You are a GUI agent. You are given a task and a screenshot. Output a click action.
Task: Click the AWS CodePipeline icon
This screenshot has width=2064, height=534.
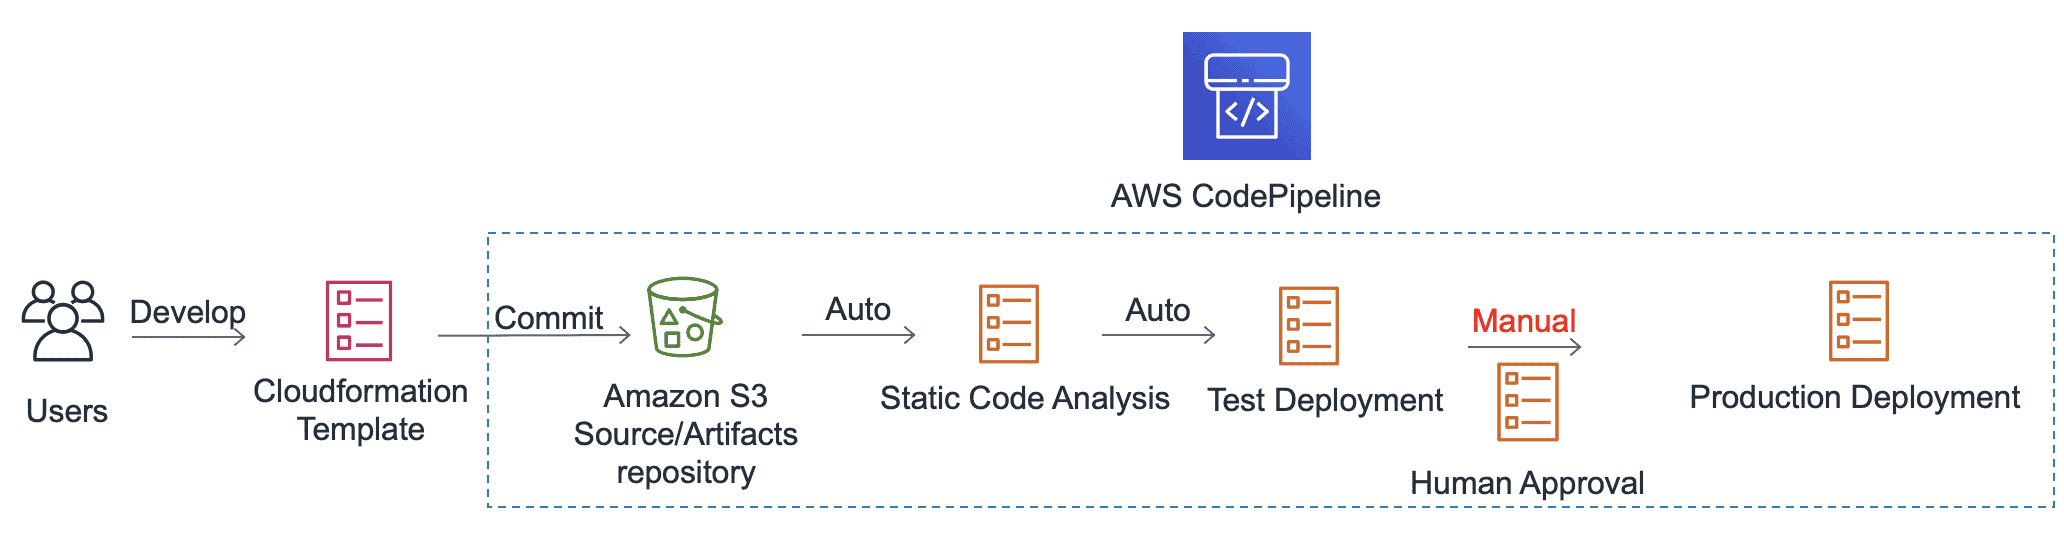click(1246, 96)
